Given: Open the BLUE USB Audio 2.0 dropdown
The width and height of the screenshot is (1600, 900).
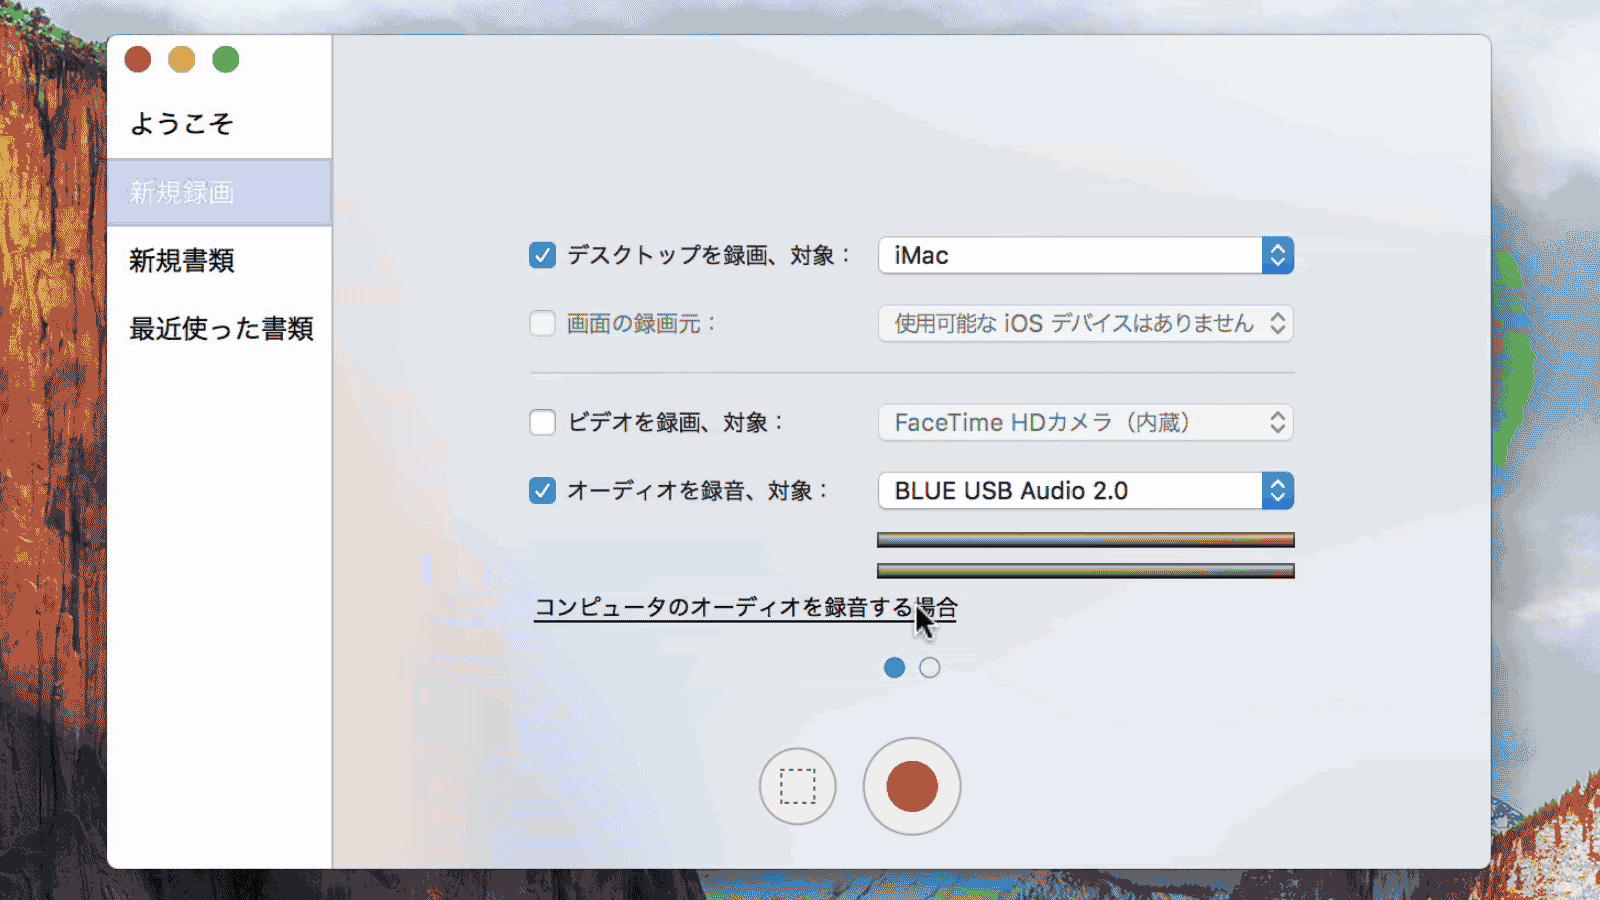Looking at the screenshot, I should 1086,490.
